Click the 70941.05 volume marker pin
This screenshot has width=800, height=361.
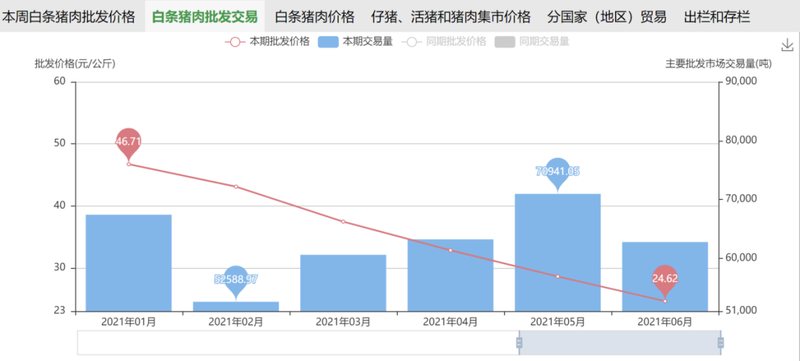tap(558, 172)
